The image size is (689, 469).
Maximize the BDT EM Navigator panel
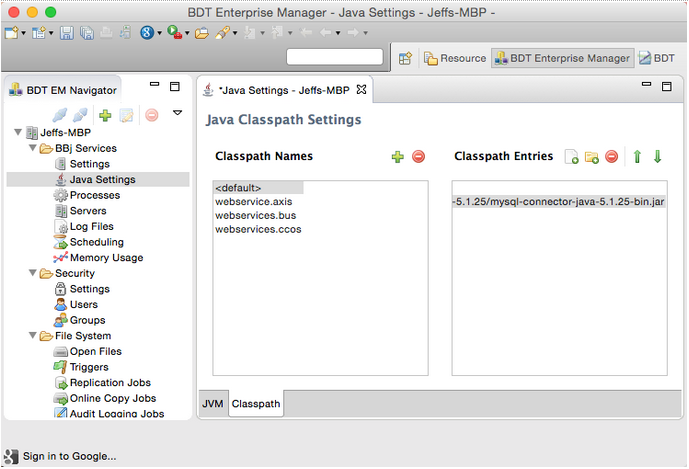(174, 86)
